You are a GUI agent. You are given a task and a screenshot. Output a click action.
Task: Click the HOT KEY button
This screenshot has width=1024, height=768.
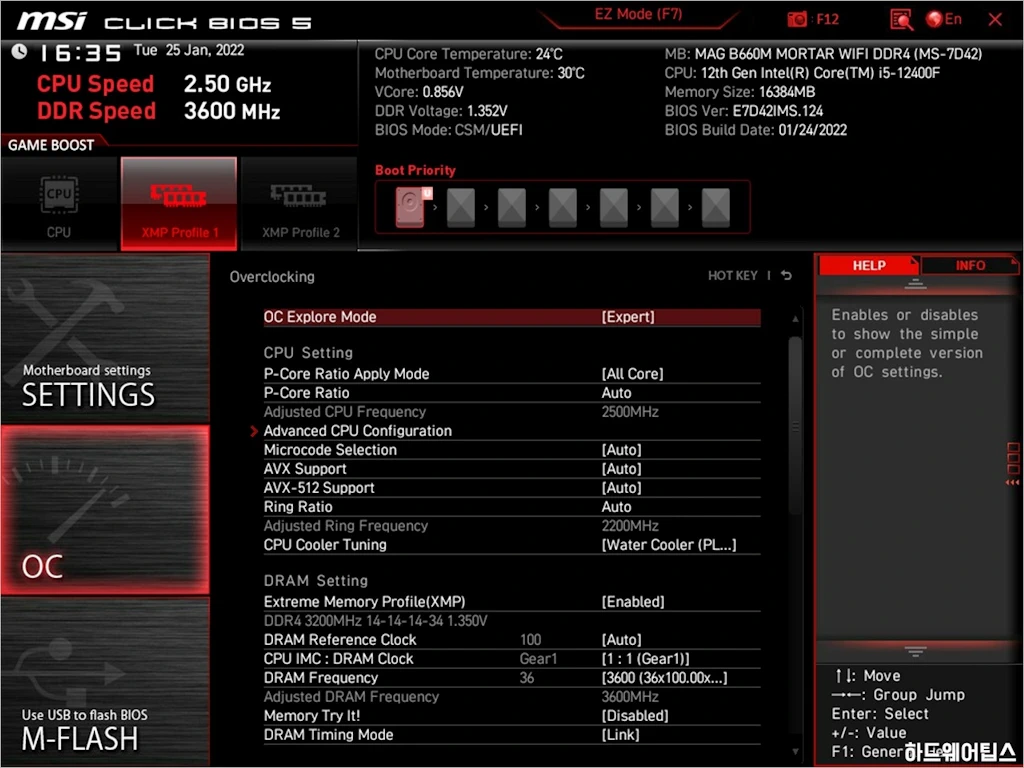point(732,276)
